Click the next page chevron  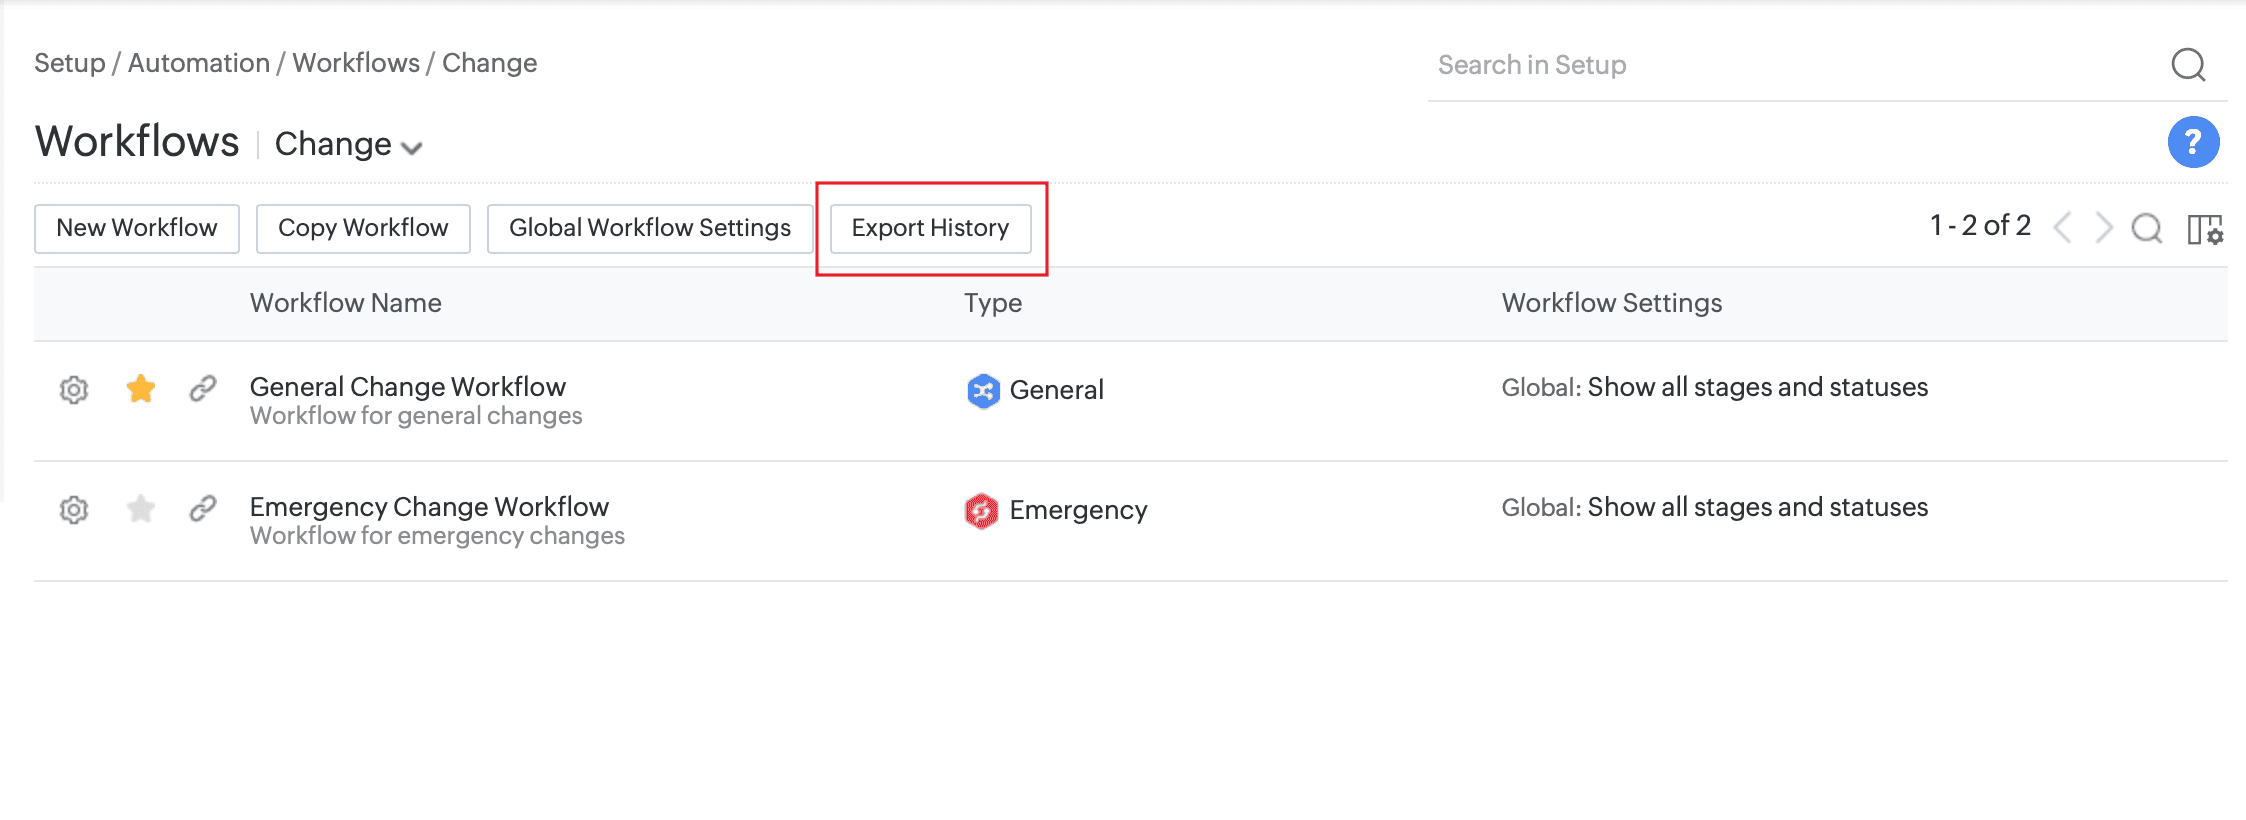pyautogui.click(x=2104, y=228)
